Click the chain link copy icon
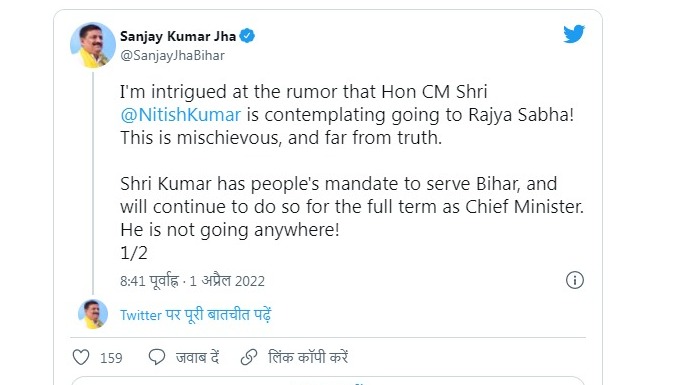This screenshot has width=676, height=385. 249,357
